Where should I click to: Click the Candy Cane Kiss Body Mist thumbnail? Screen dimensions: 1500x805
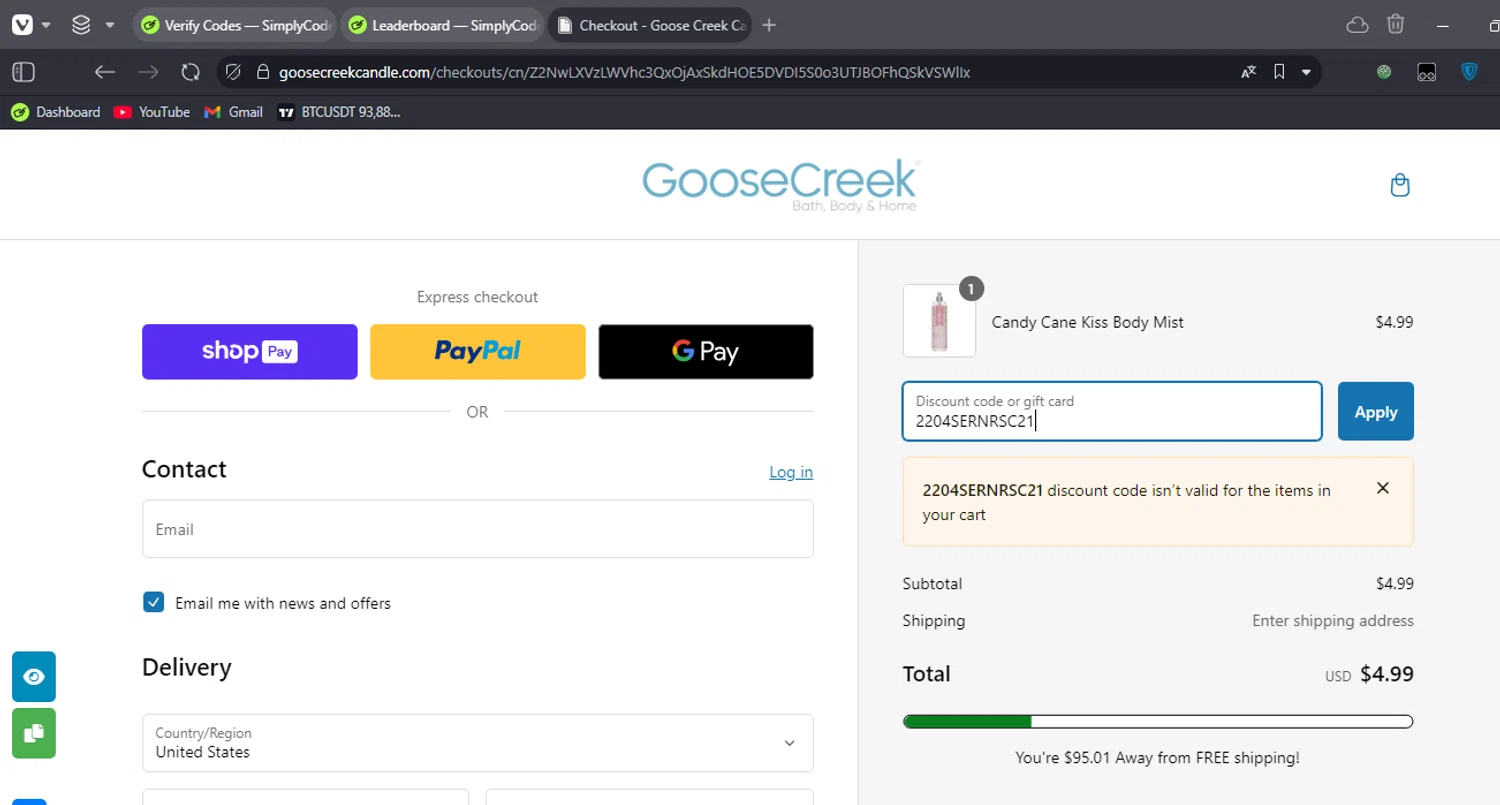[939, 321]
